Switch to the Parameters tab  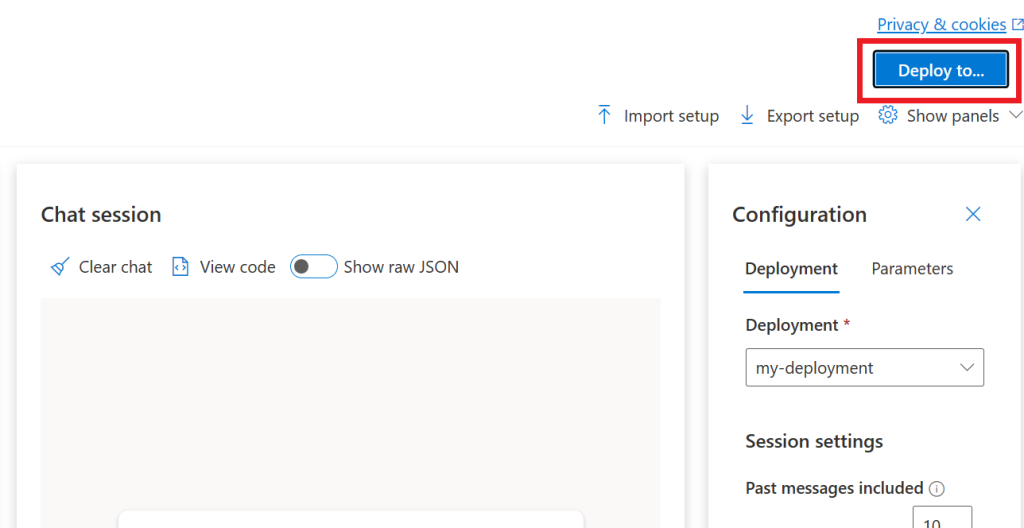[912, 269]
